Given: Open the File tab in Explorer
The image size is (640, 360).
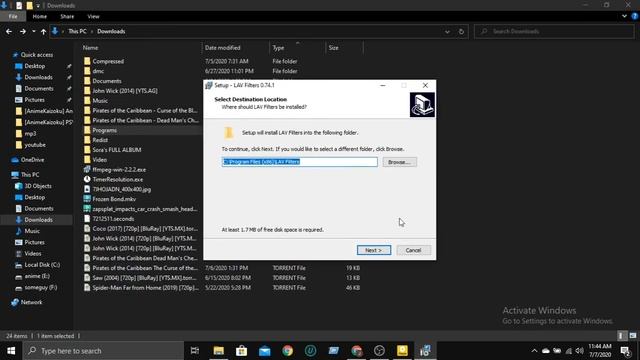Looking at the screenshot, I should [x=13, y=16].
